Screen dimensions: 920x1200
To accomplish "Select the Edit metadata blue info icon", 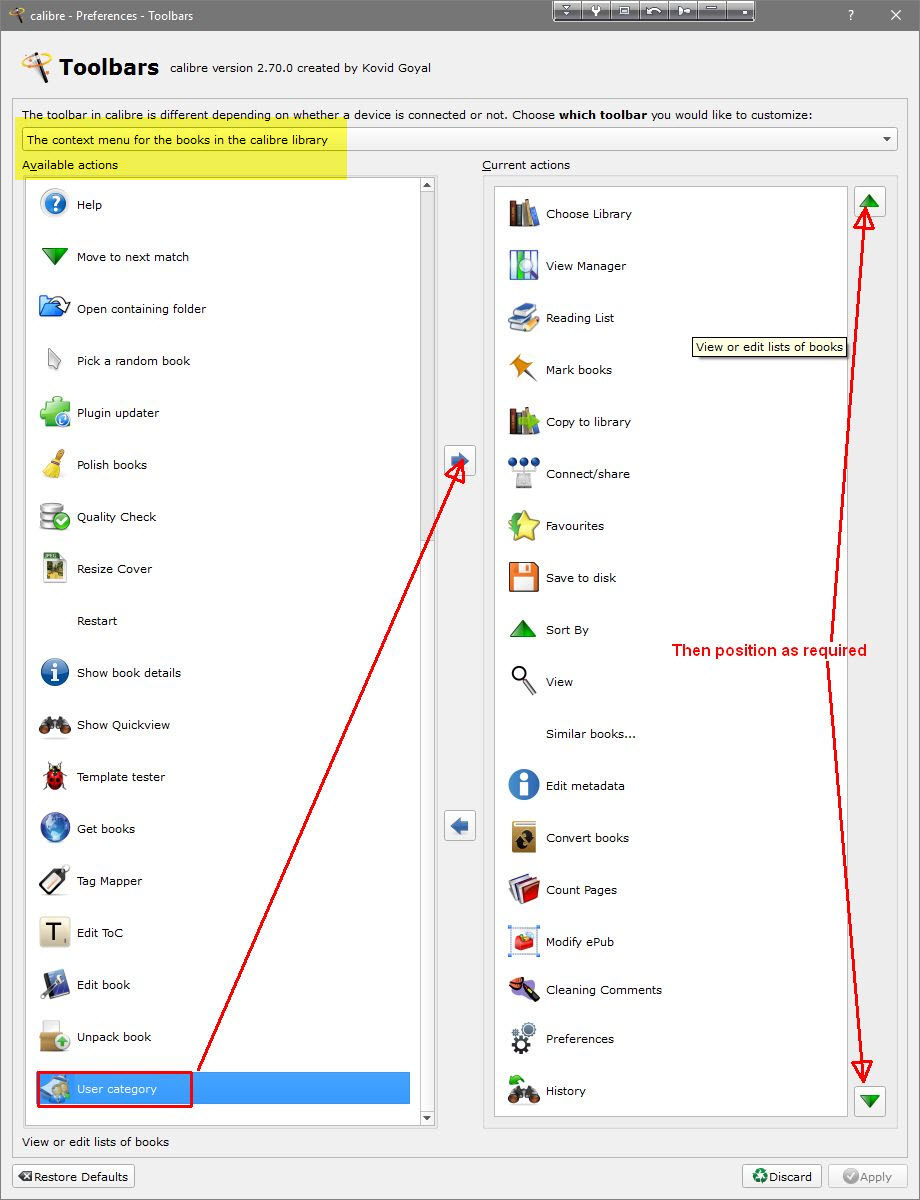I will pos(523,785).
